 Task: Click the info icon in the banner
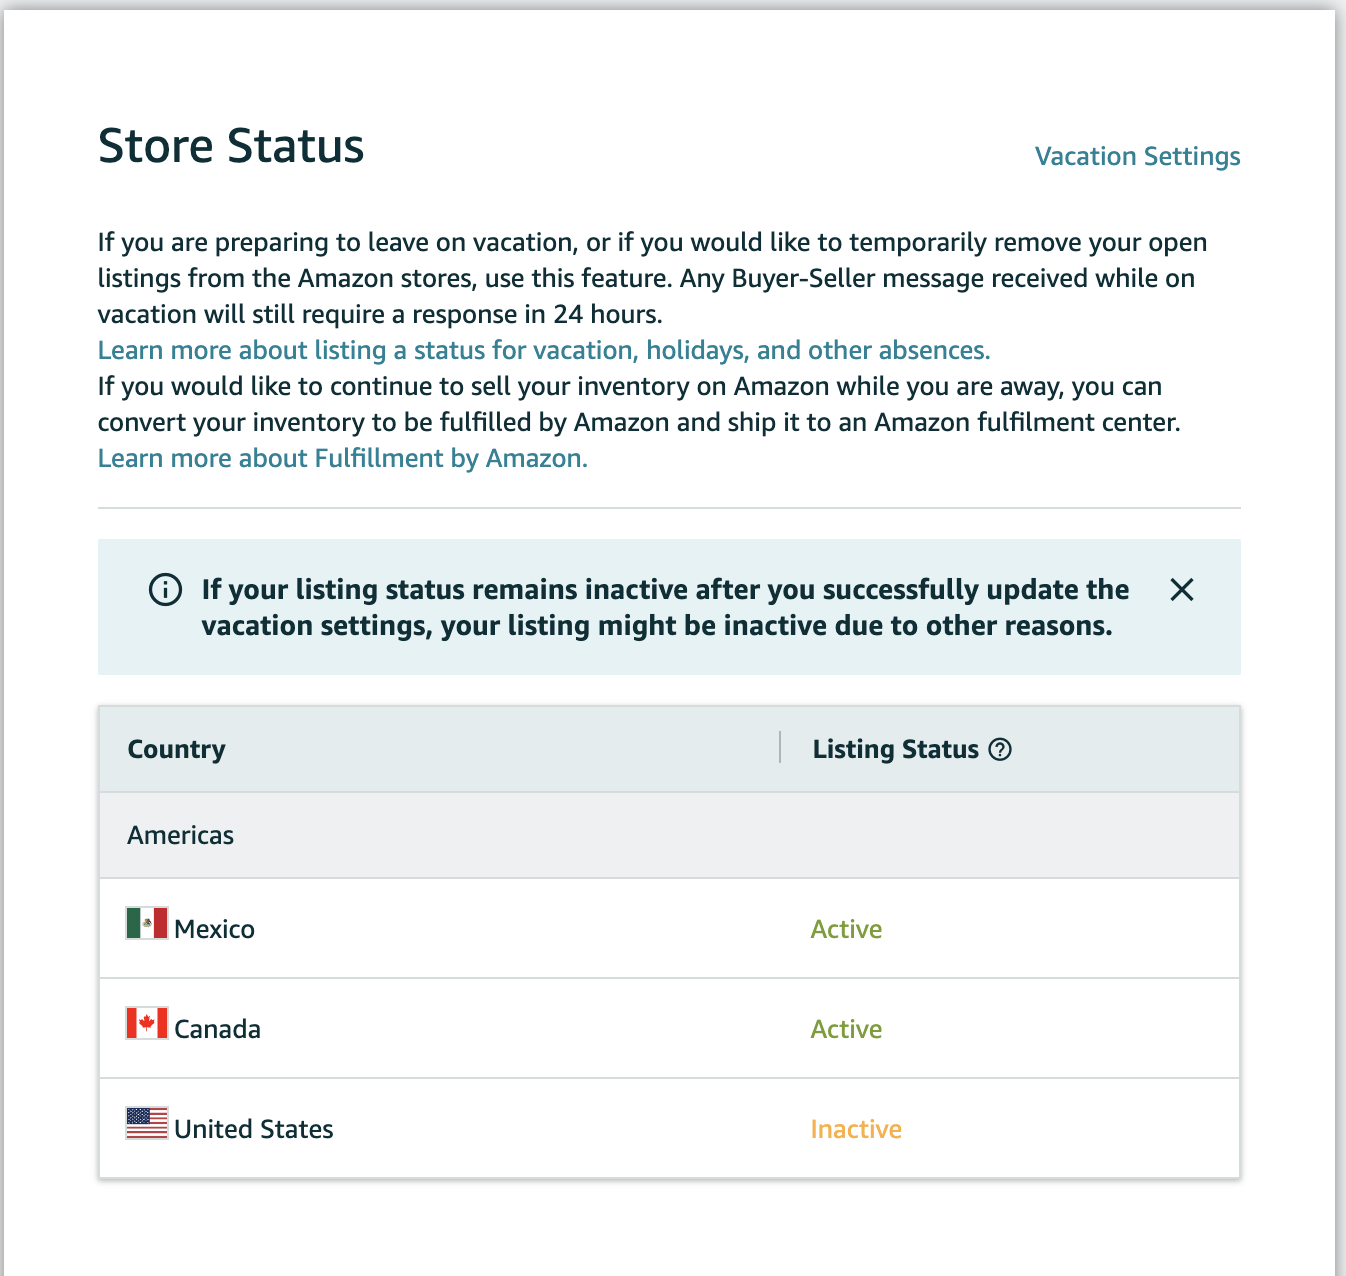pos(165,590)
